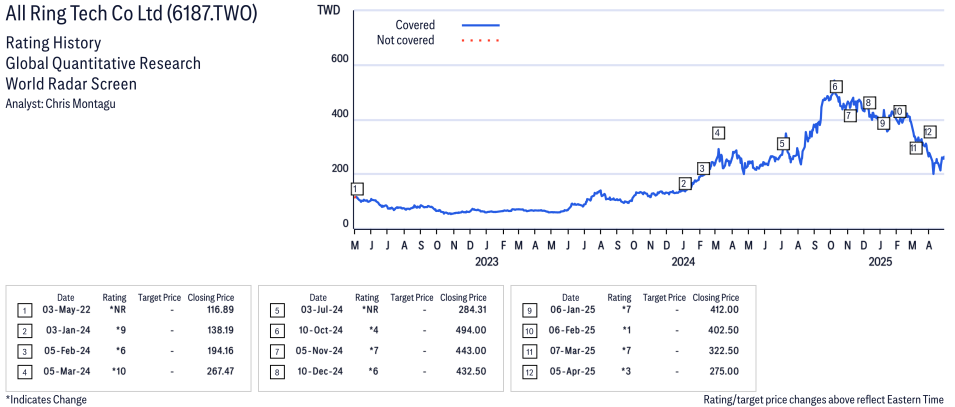Click the date 03-Jul-24 in the table
955x407 pixels.
coord(319,311)
